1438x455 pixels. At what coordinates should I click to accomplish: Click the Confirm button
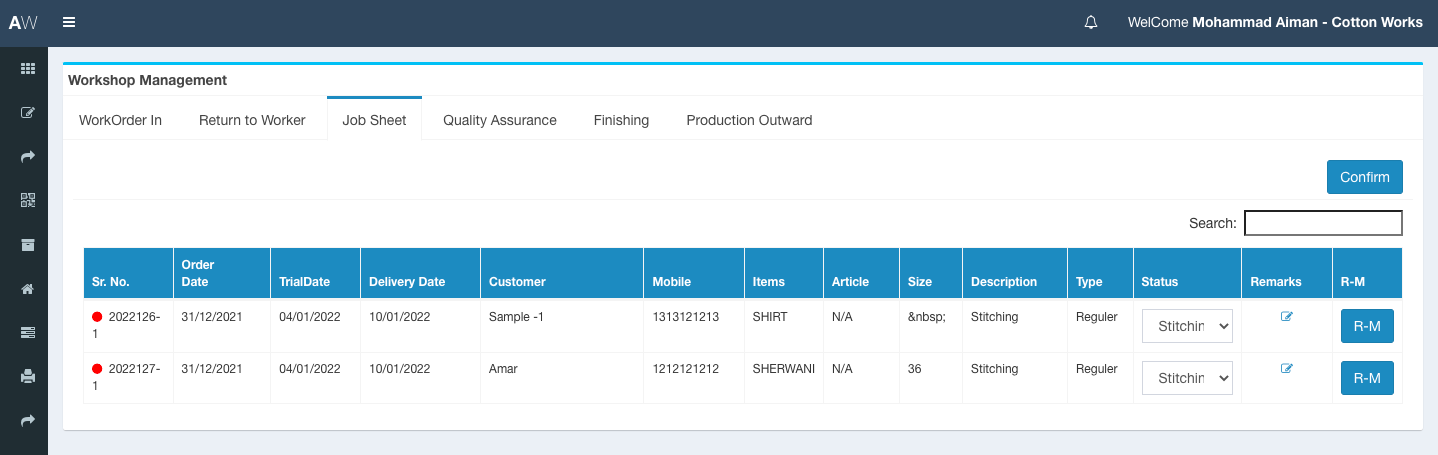click(x=1365, y=177)
